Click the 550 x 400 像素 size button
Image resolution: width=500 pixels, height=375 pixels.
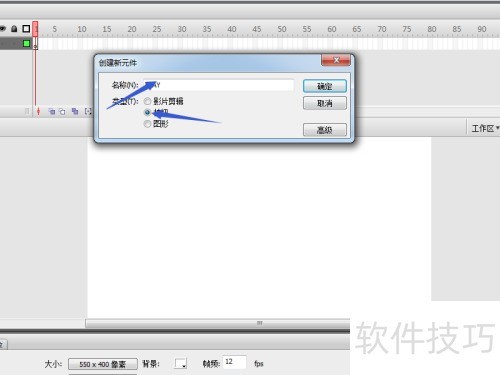click(103, 364)
